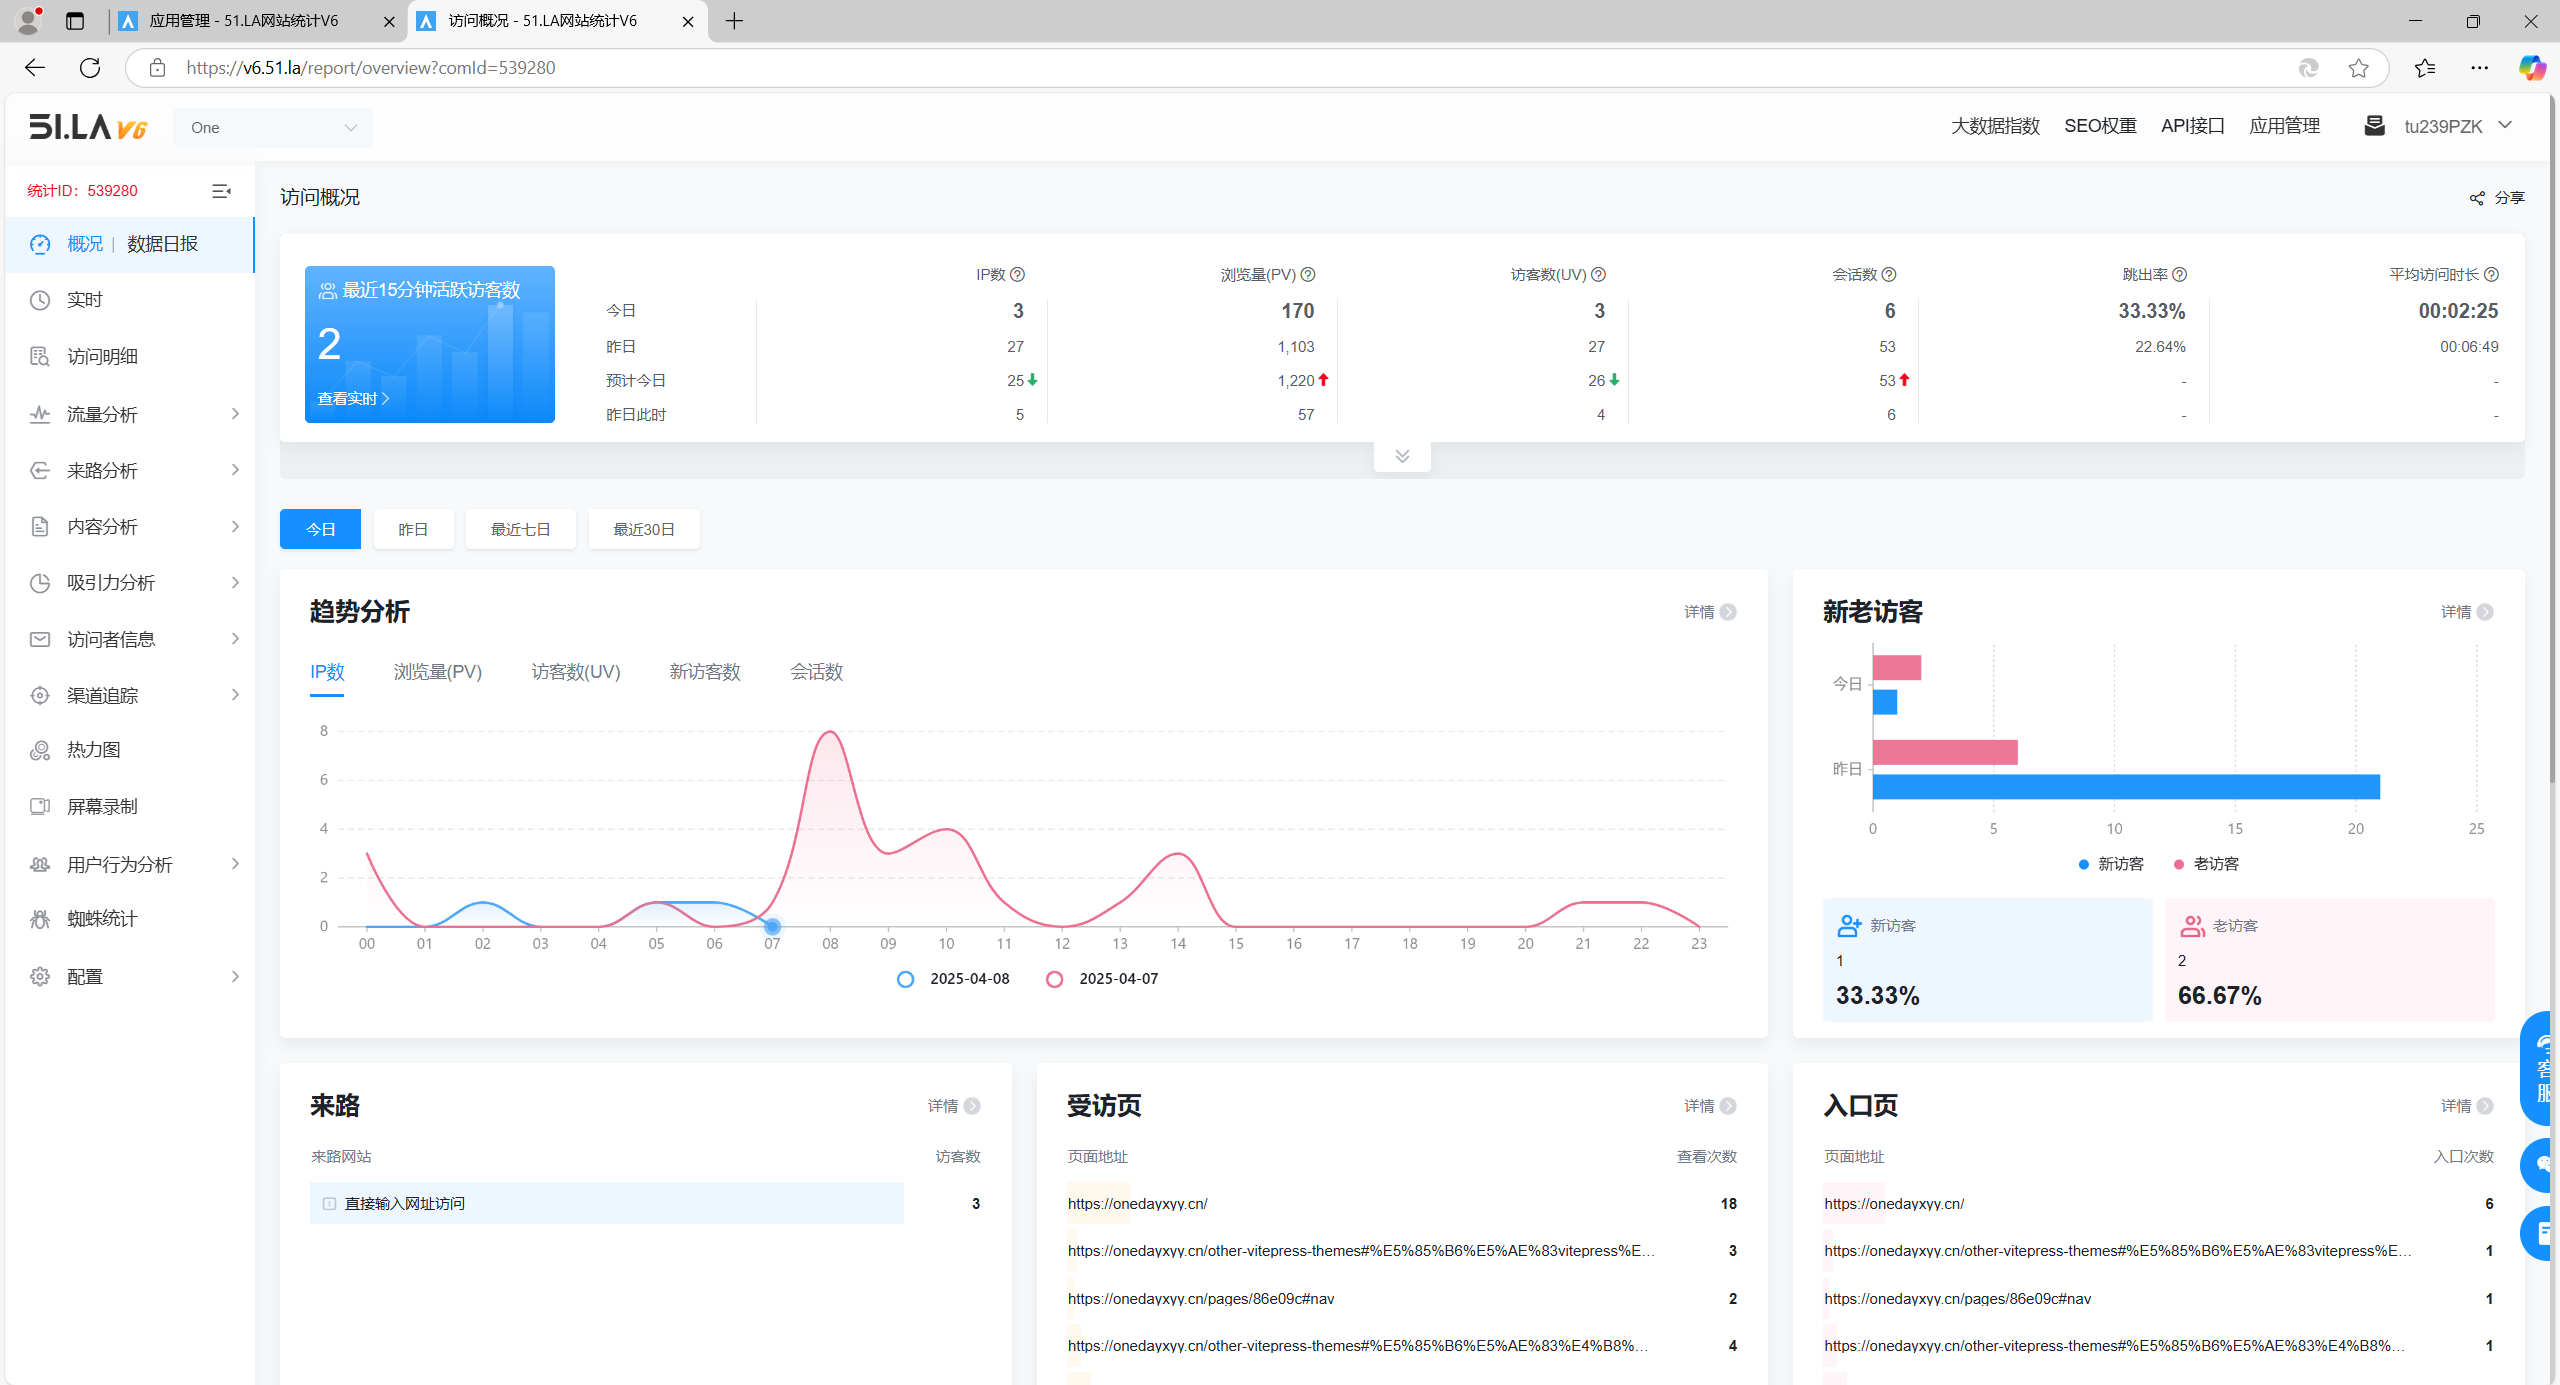Click the help icon next to IP数
The height and width of the screenshot is (1385, 2560).
pyautogui.click(x=1017, y=274)
